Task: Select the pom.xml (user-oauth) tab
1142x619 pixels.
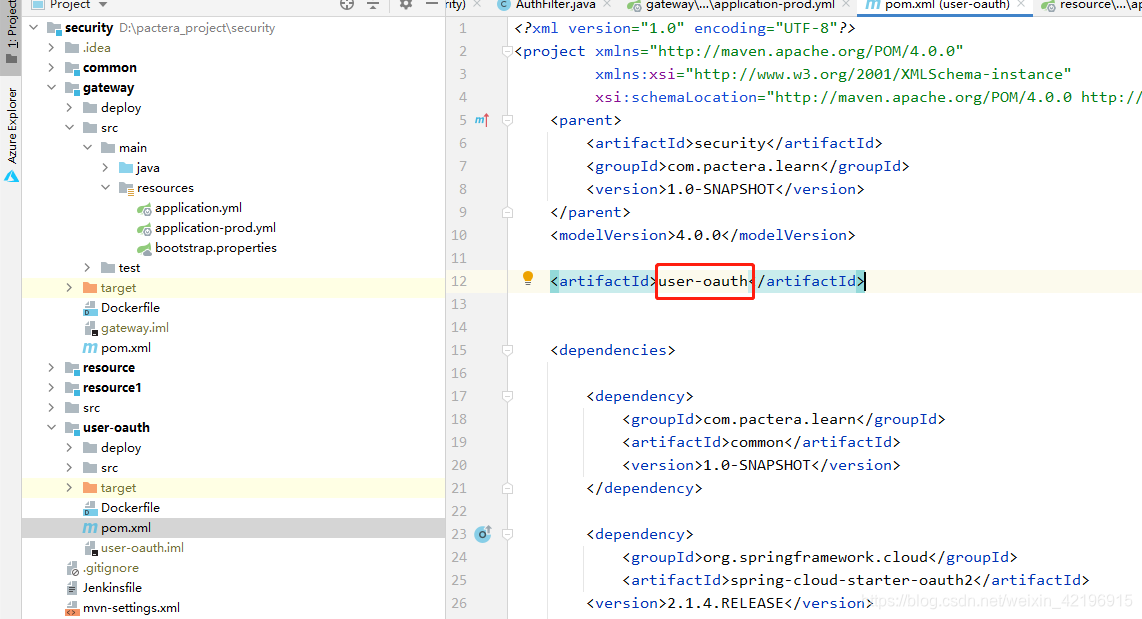Action: [x=947, y=5]
